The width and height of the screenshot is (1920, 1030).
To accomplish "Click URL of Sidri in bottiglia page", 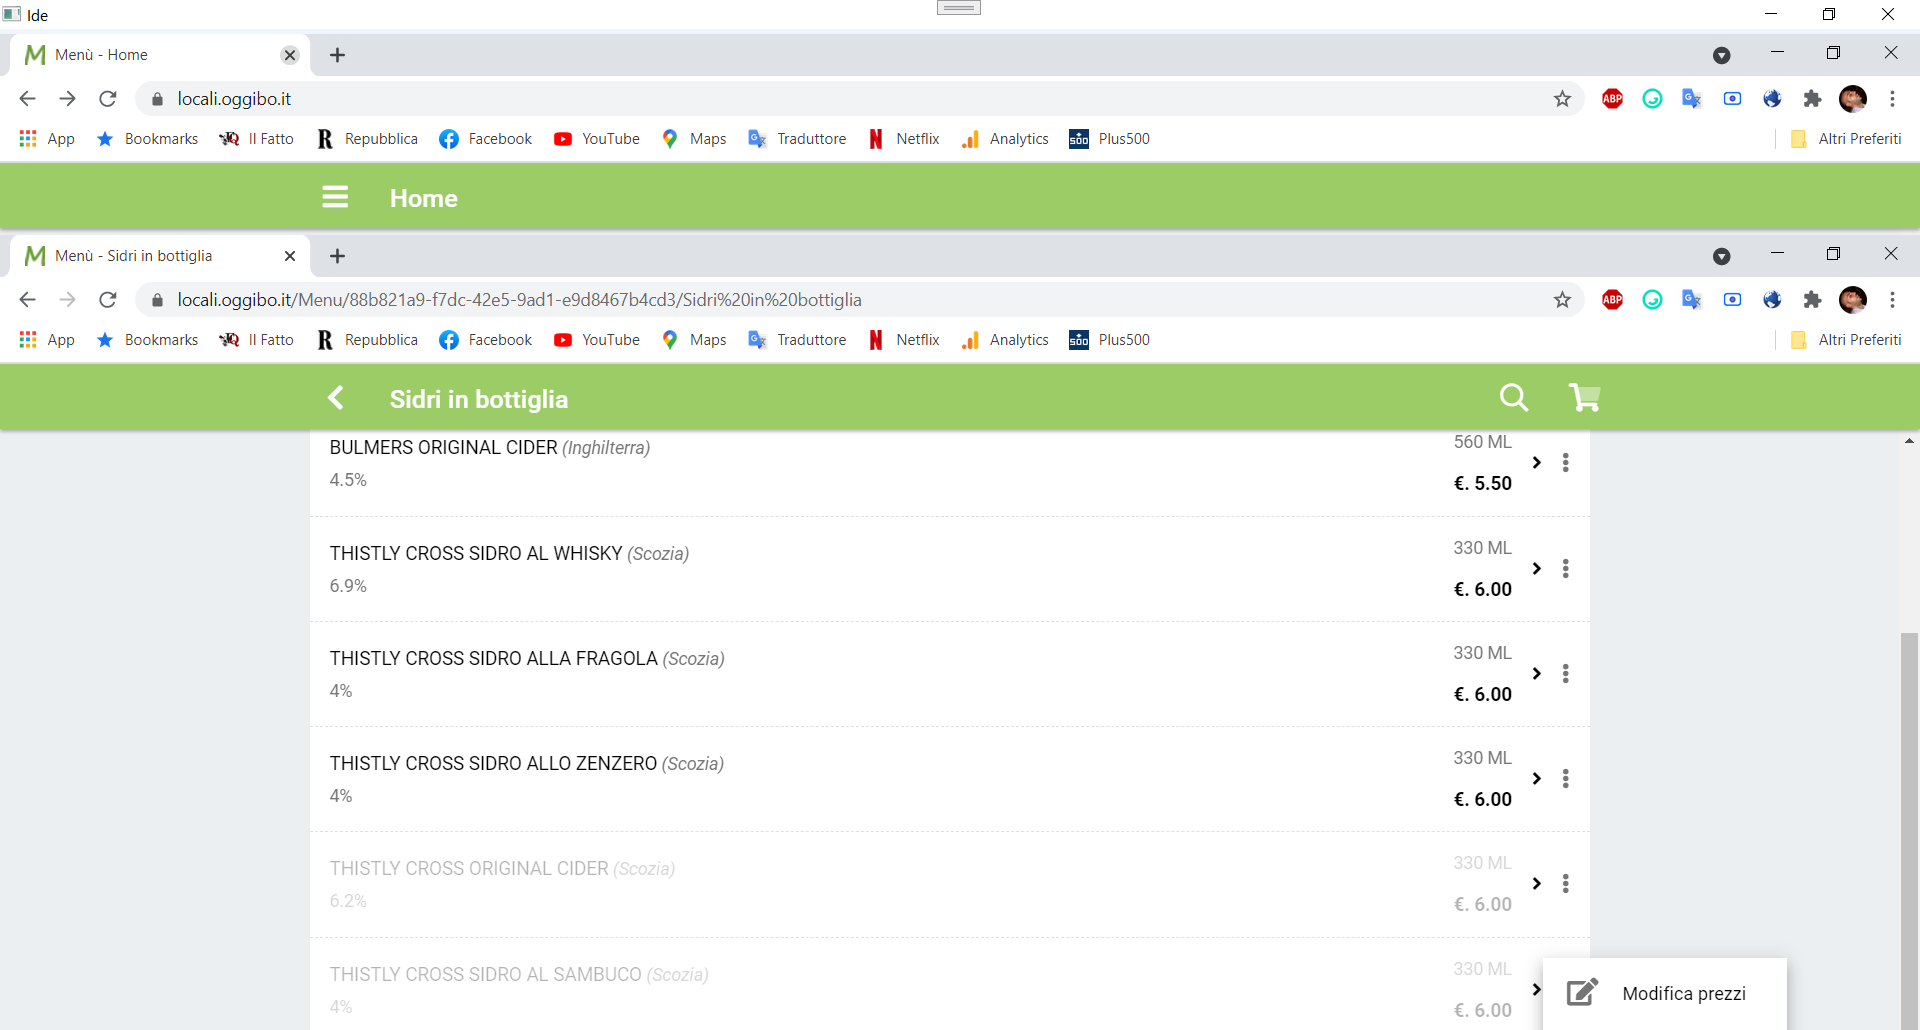I will click(519, 299).
